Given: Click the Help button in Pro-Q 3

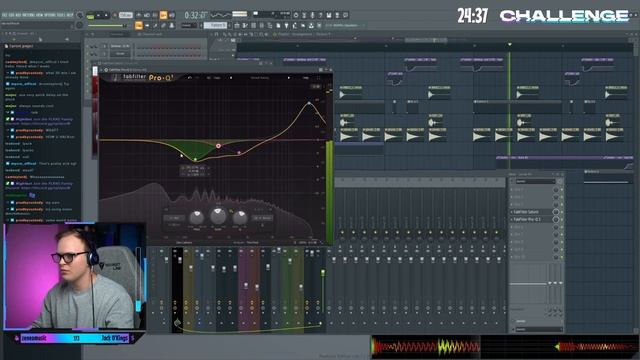Looking at the screenshot, I should click(306, 78).
